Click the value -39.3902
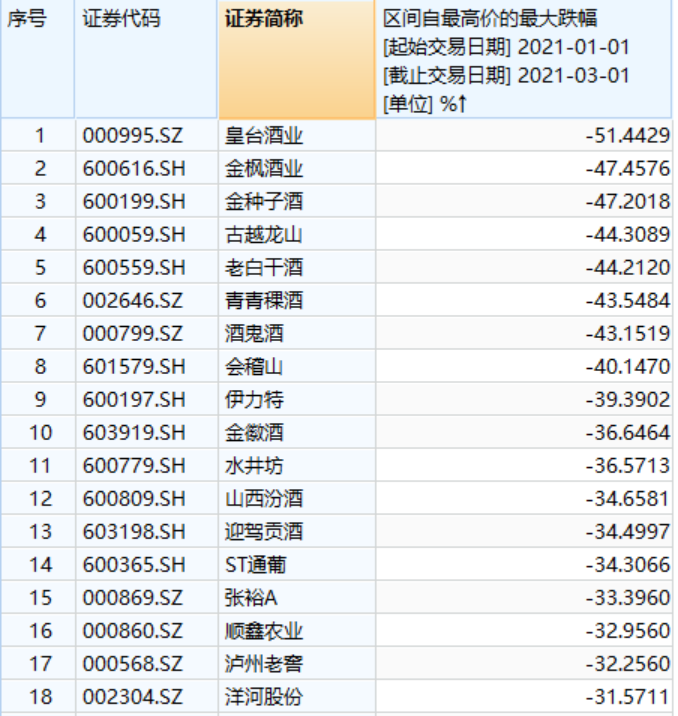Screen dimensions: 678x716 click(628, 400)
